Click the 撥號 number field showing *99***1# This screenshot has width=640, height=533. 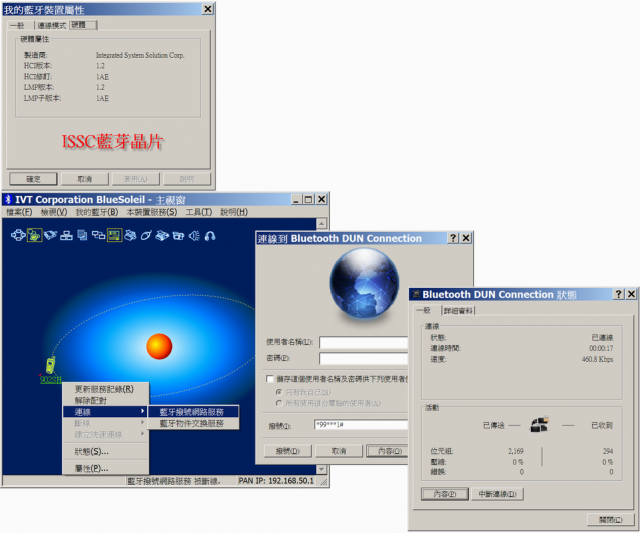(x=361, y=425)
